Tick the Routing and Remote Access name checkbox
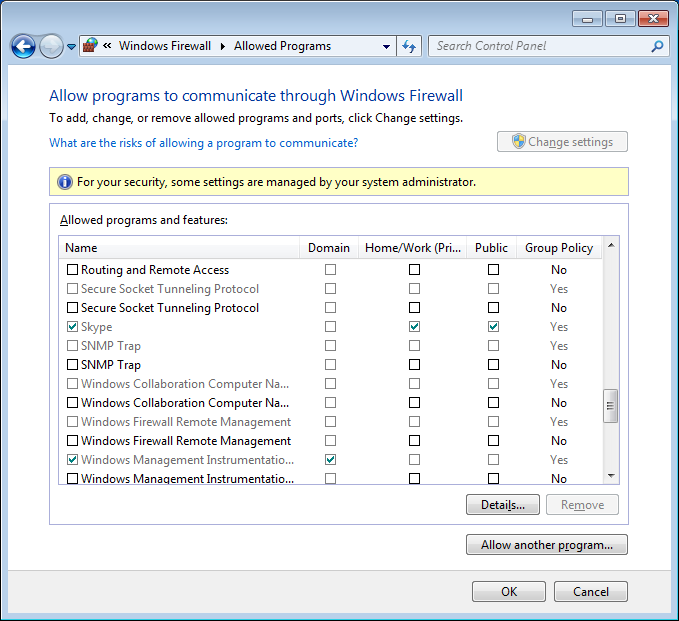Screen dimensions: 679x621 click(x=72, y=270)
